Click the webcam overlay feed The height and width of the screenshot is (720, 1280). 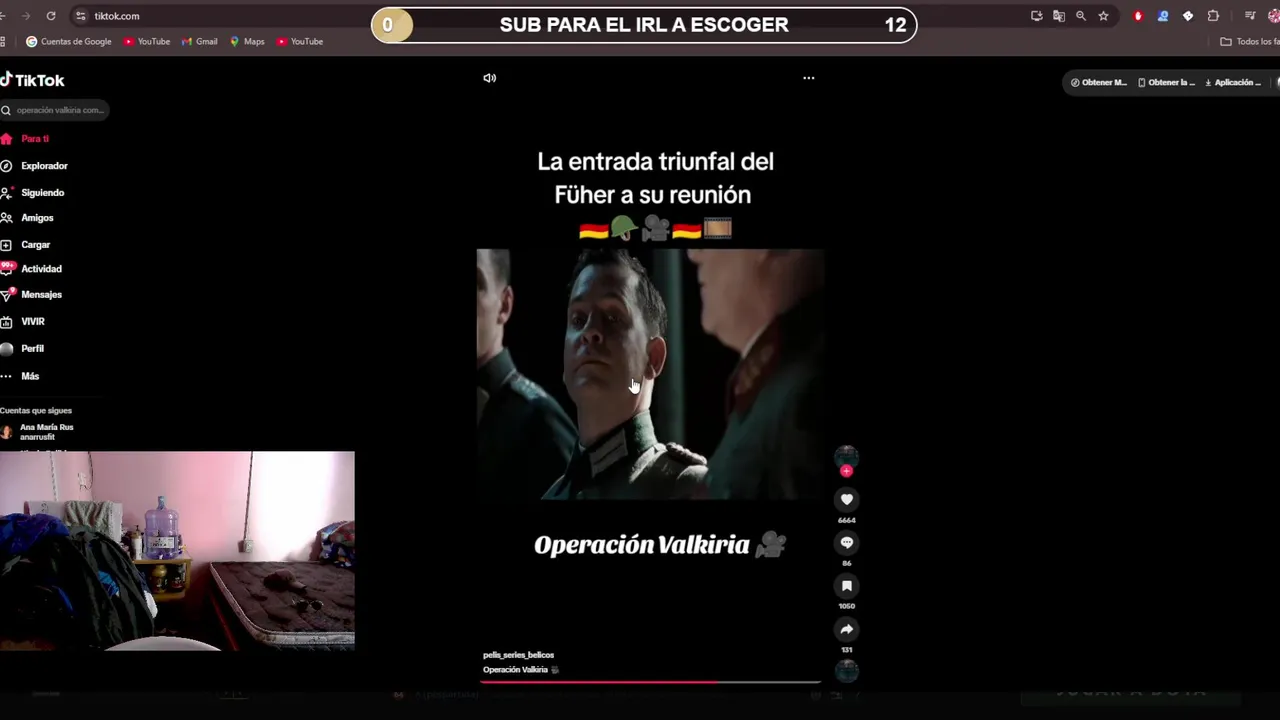177,551
